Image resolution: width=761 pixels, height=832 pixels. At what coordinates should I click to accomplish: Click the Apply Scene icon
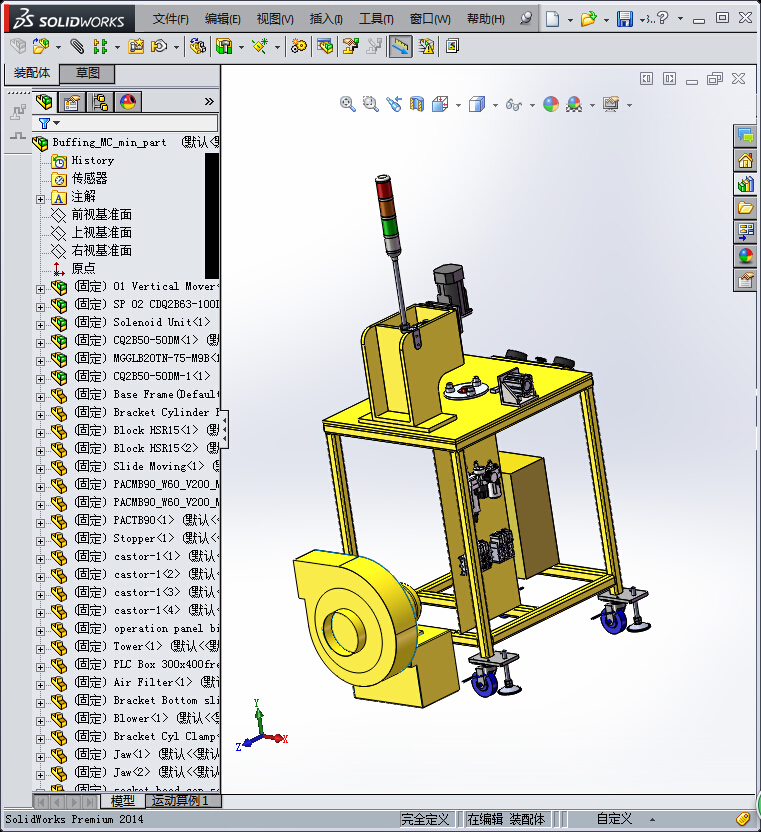point(574,104)
